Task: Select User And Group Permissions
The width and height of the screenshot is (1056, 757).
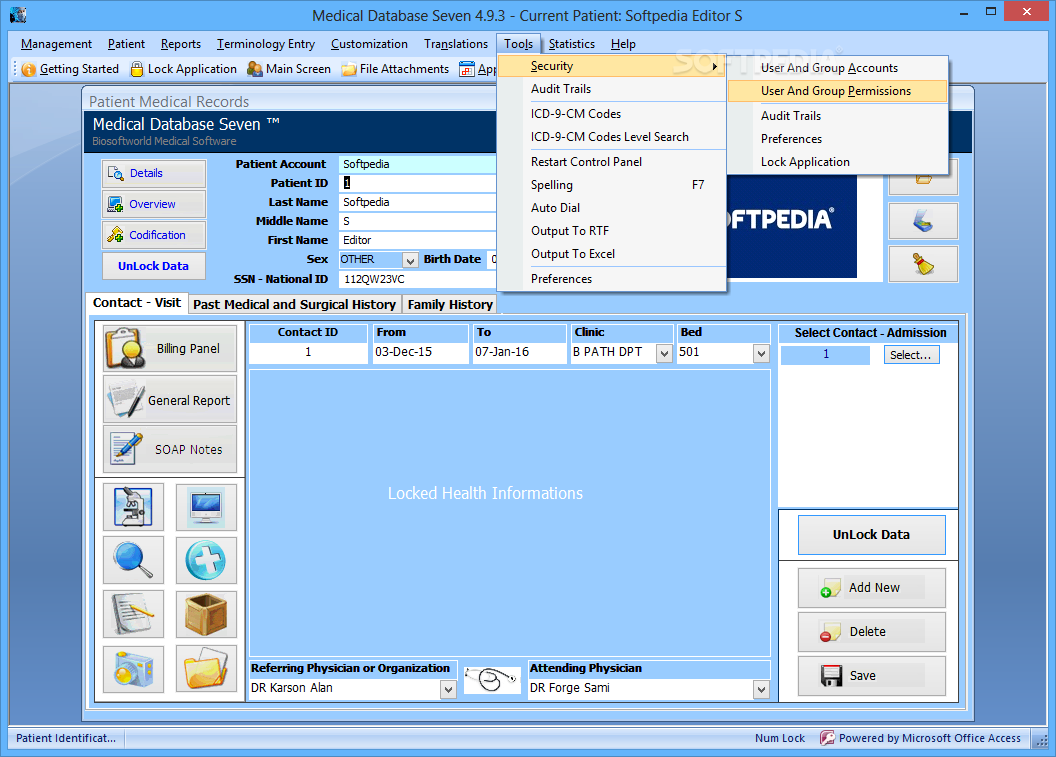Action: 838,91
